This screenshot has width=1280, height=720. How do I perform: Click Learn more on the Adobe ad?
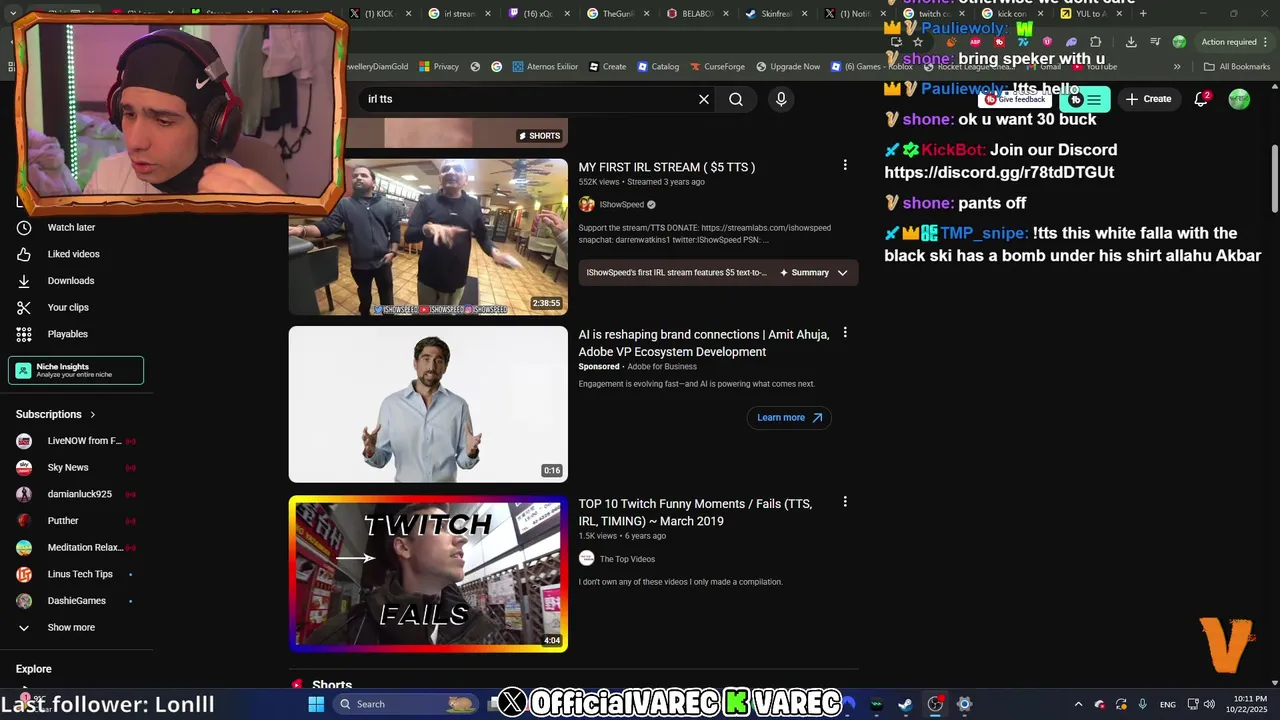point(789,417)
